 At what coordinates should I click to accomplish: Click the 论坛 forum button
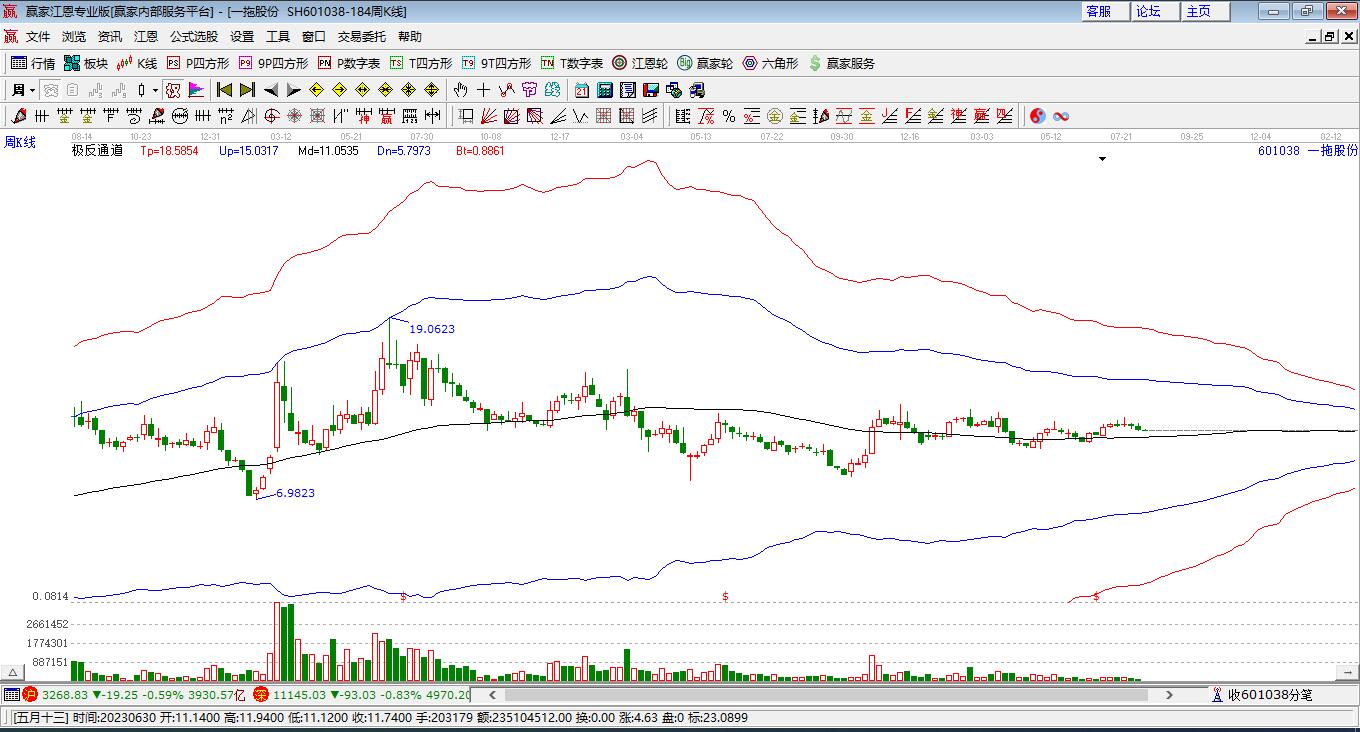[x=1148, y=11]
